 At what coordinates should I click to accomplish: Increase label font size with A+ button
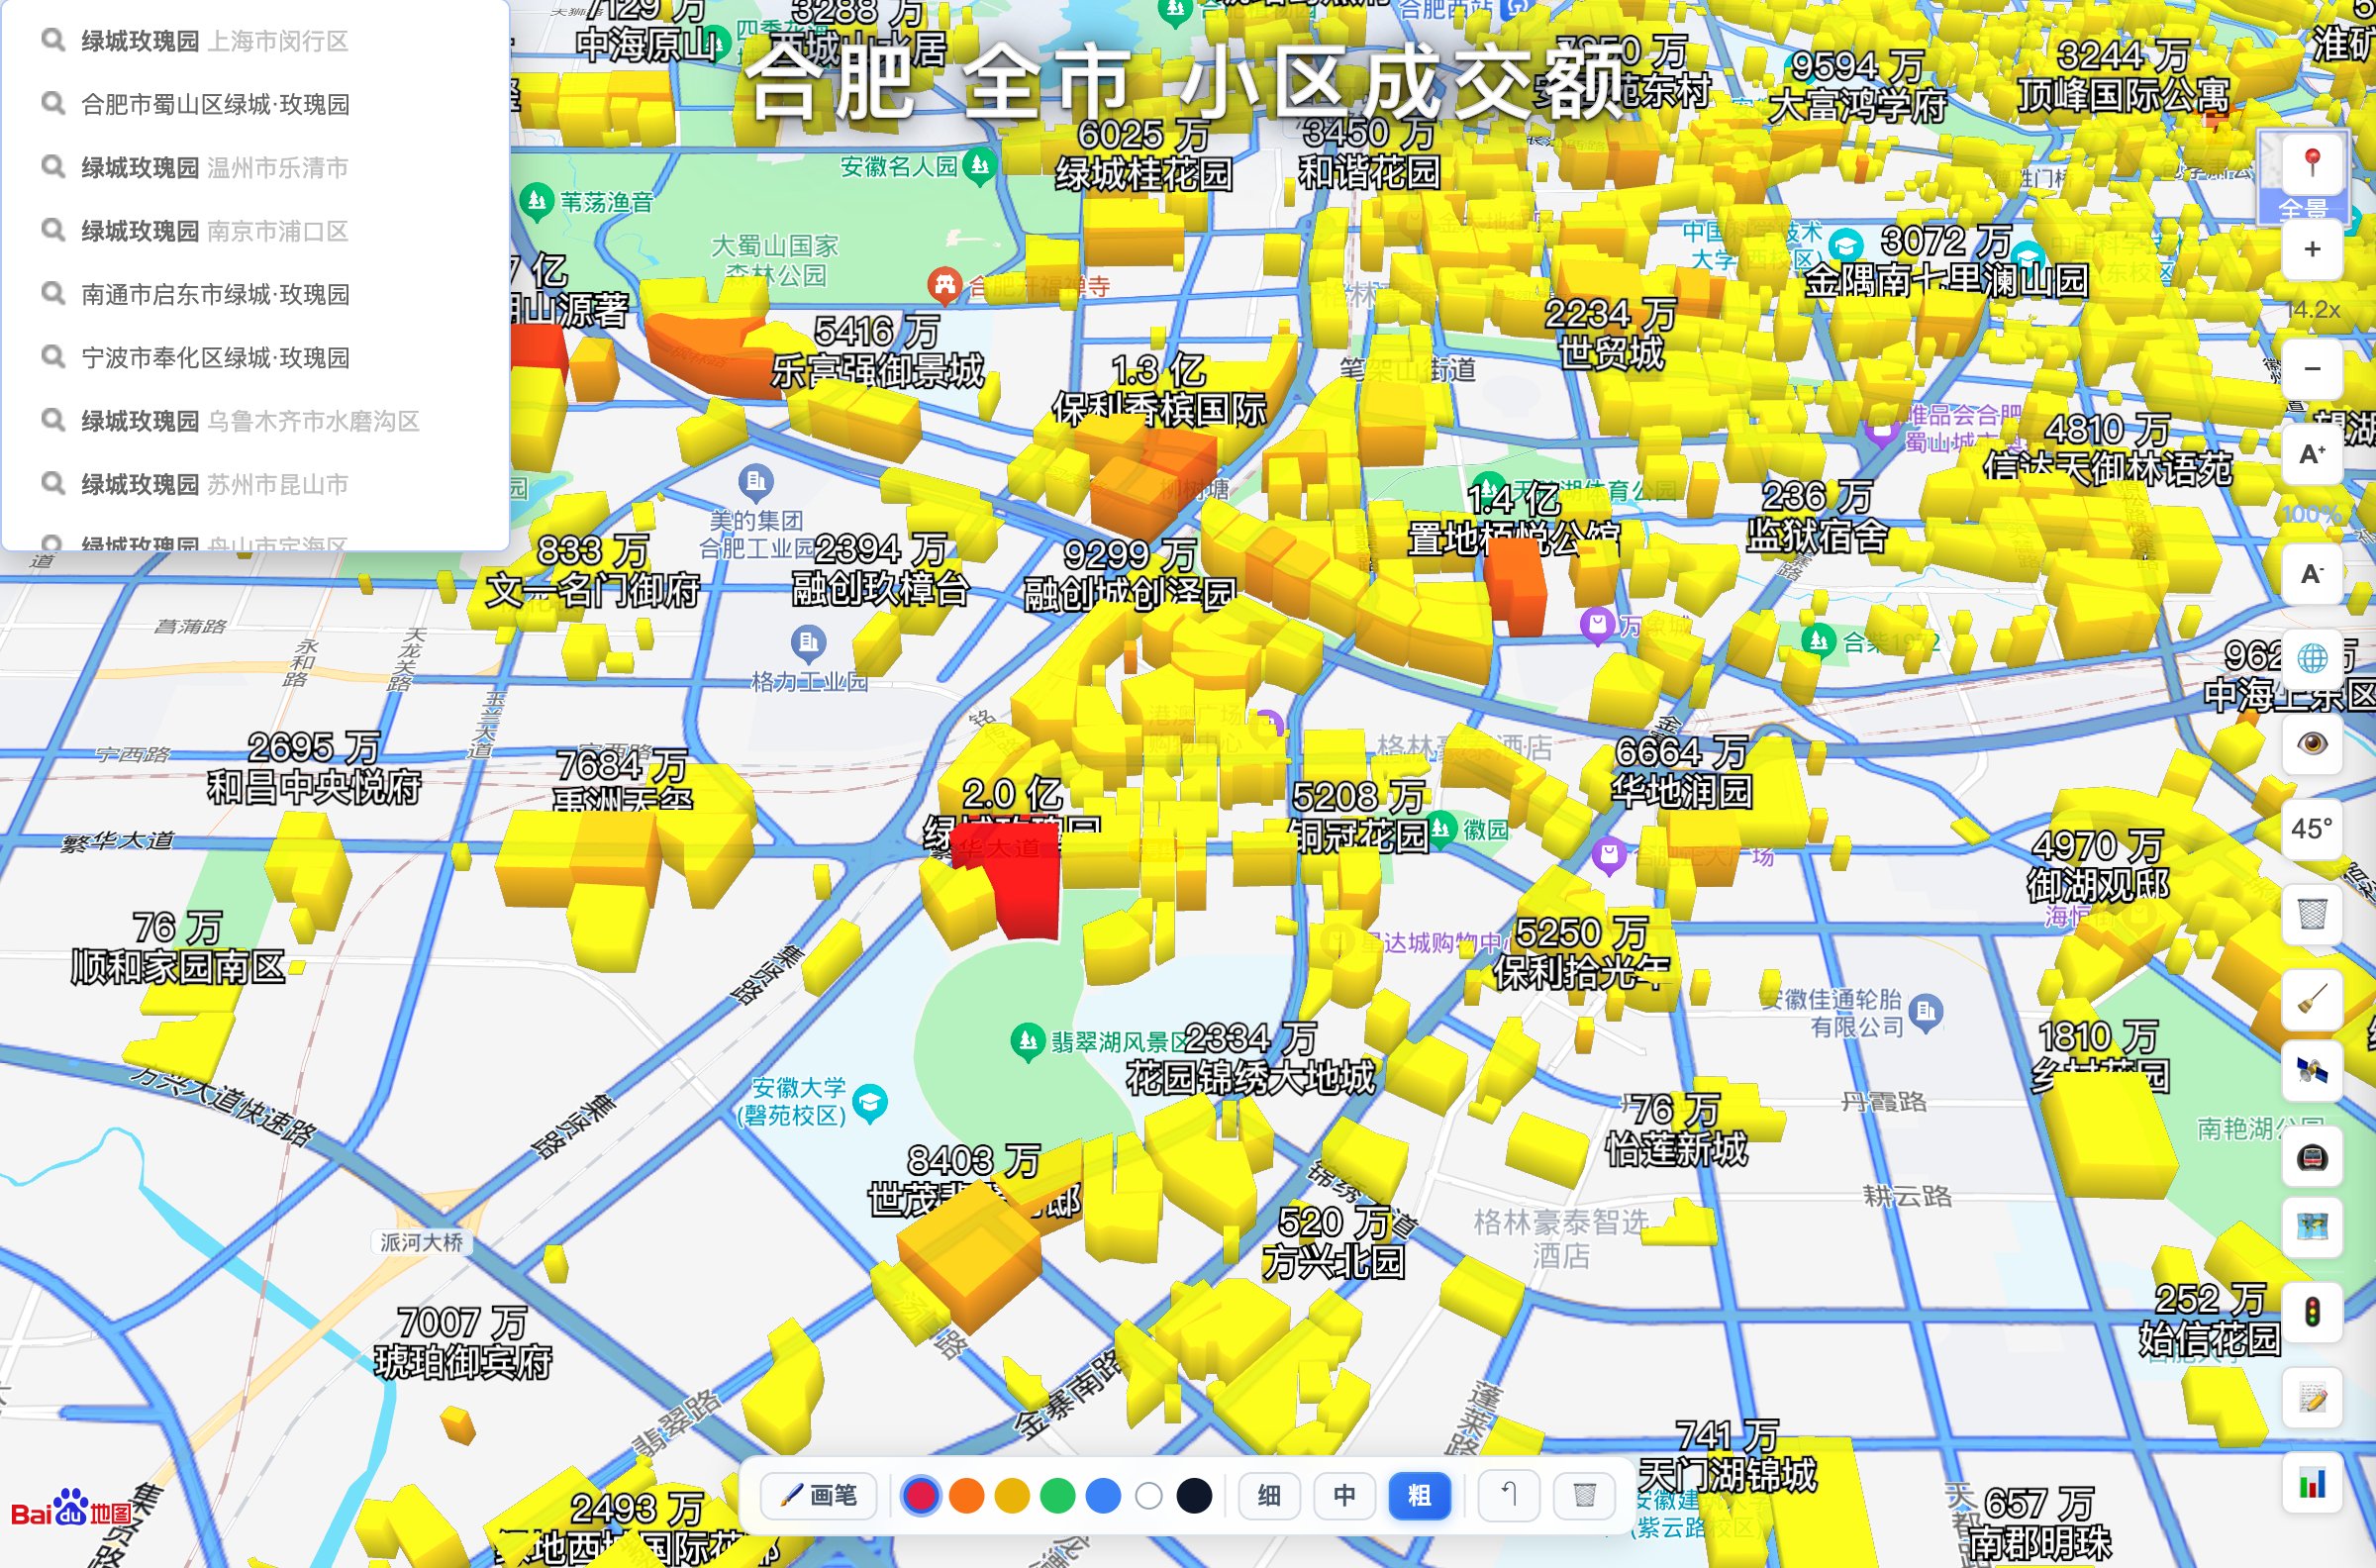(2311, 455)
